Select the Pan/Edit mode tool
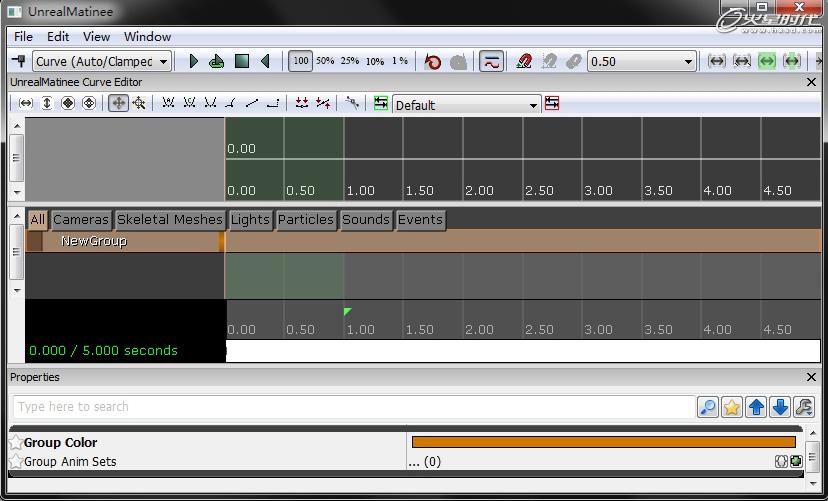 (x=118, y=103)
